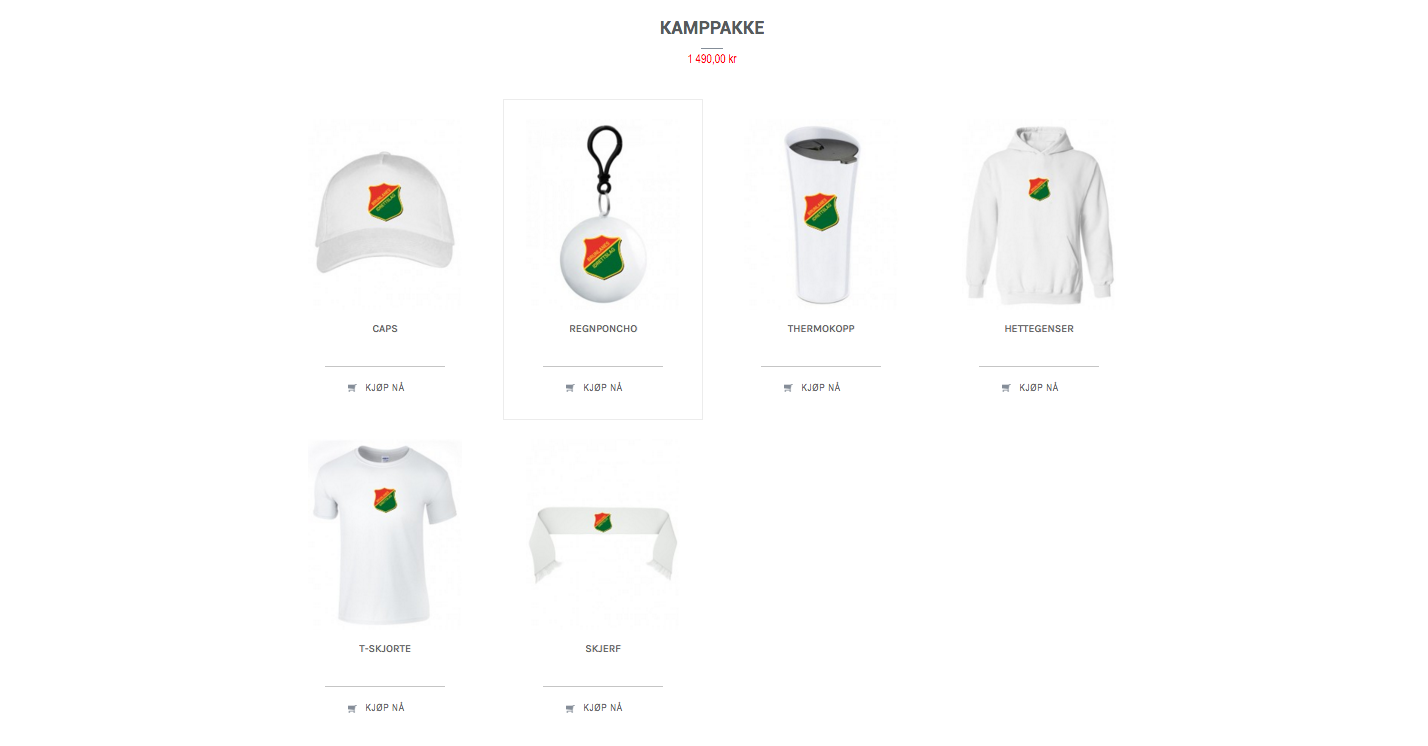Image resolution: width=1428 pixels, height=746 pixels.
Task: Buy the hoodie with KJØP NÅ
Action: pos(1030,388)
